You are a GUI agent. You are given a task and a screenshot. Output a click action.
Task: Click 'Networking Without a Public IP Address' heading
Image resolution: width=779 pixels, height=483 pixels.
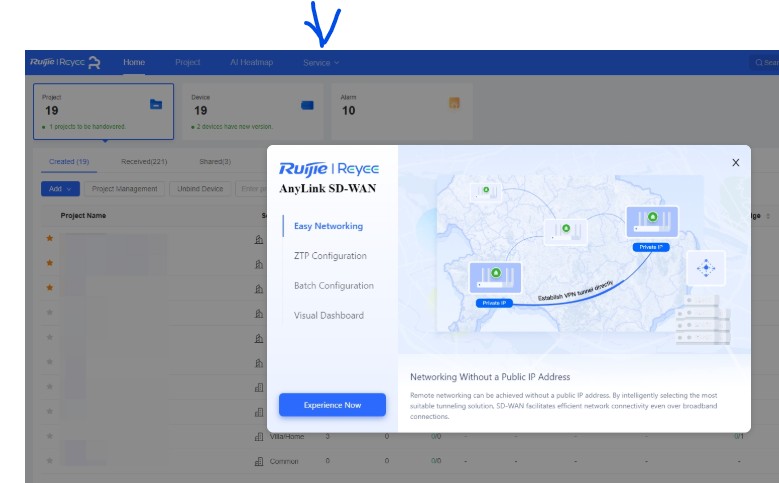pos(490,377)
